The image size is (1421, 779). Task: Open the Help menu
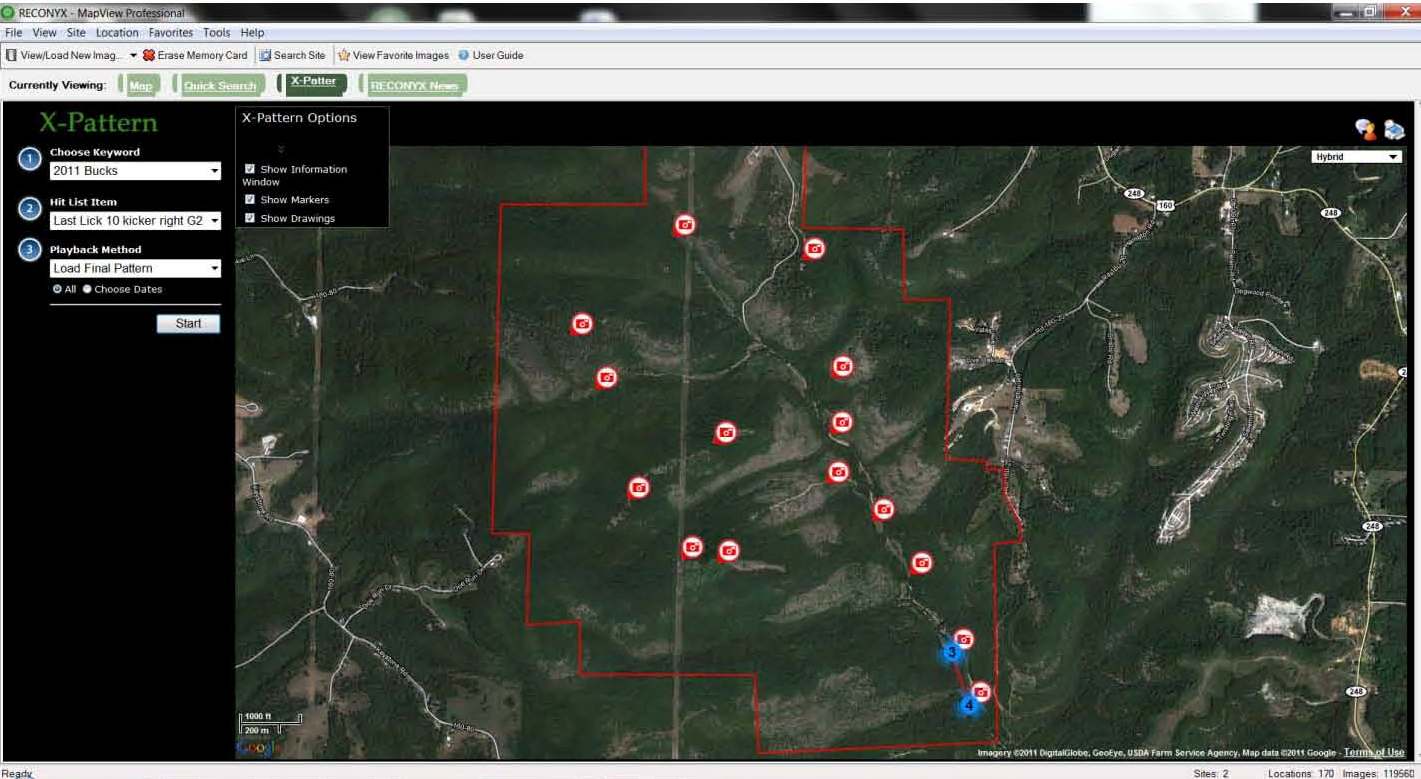[252, 33]
